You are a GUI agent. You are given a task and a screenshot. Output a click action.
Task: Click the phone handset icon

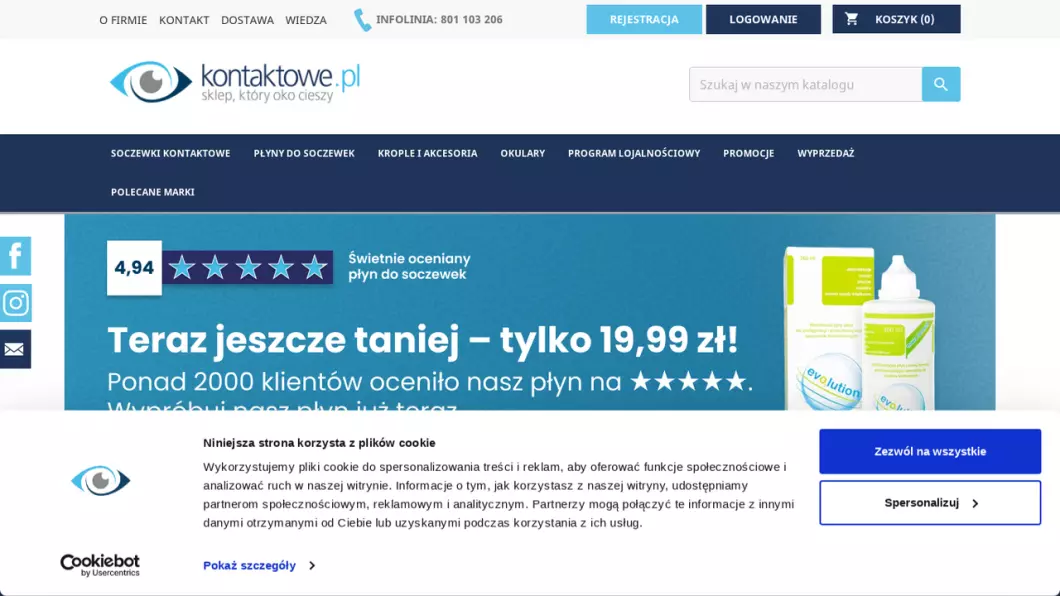(362, 20)
